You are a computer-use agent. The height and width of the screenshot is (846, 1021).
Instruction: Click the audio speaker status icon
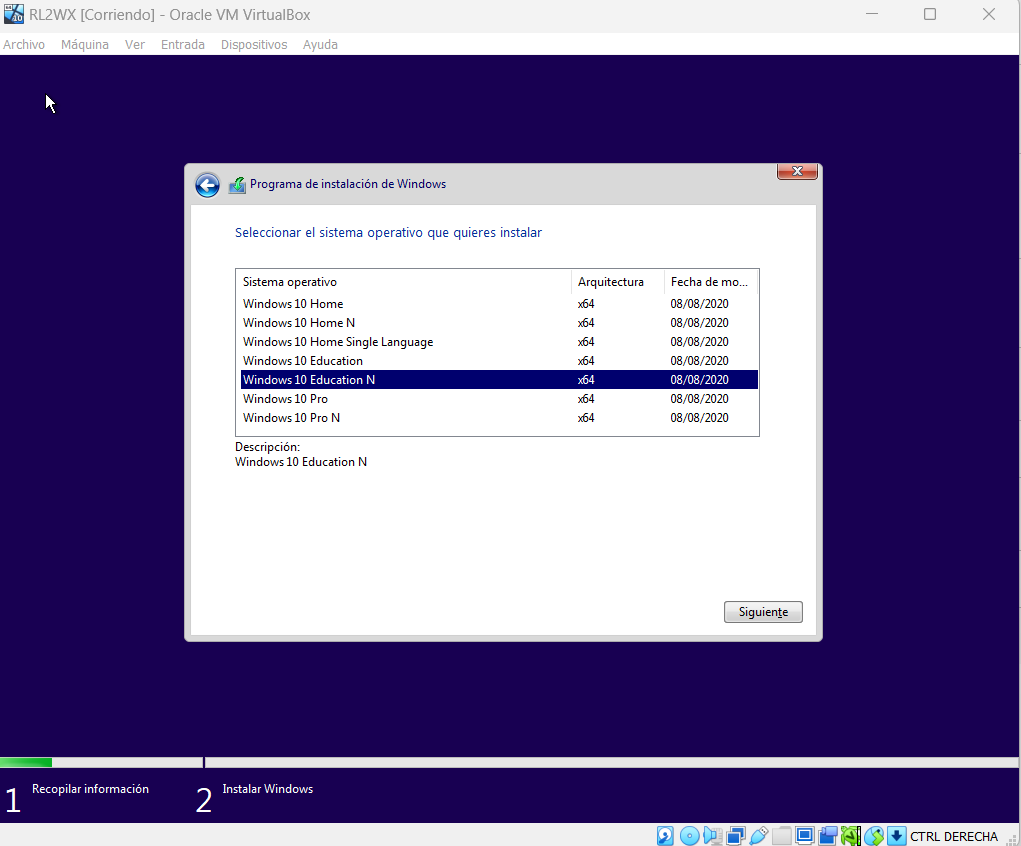click(x=712, y=836)
